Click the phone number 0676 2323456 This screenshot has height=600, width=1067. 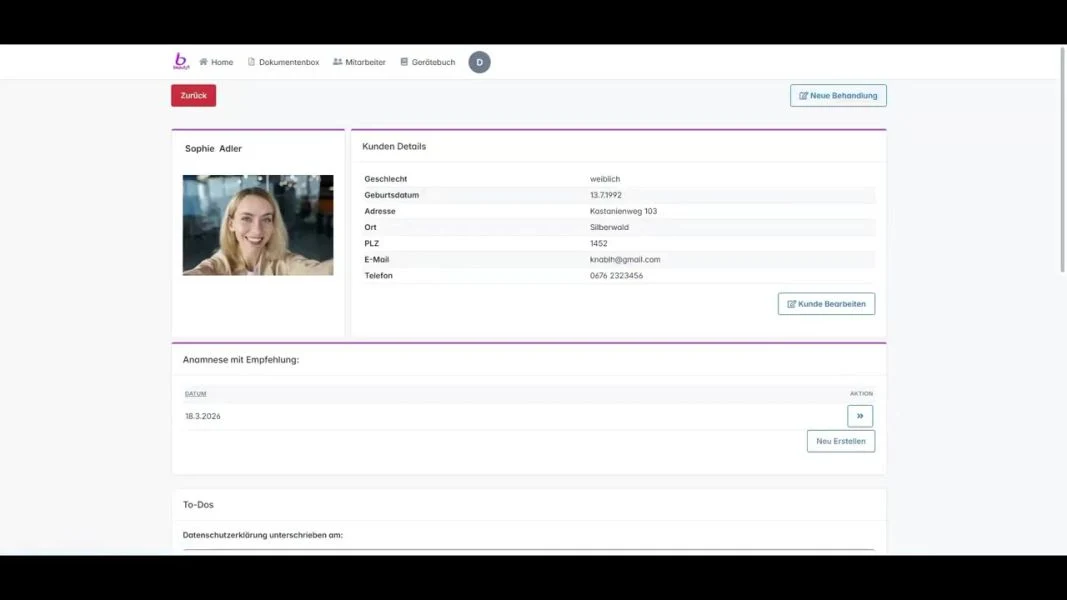[616, 276]
